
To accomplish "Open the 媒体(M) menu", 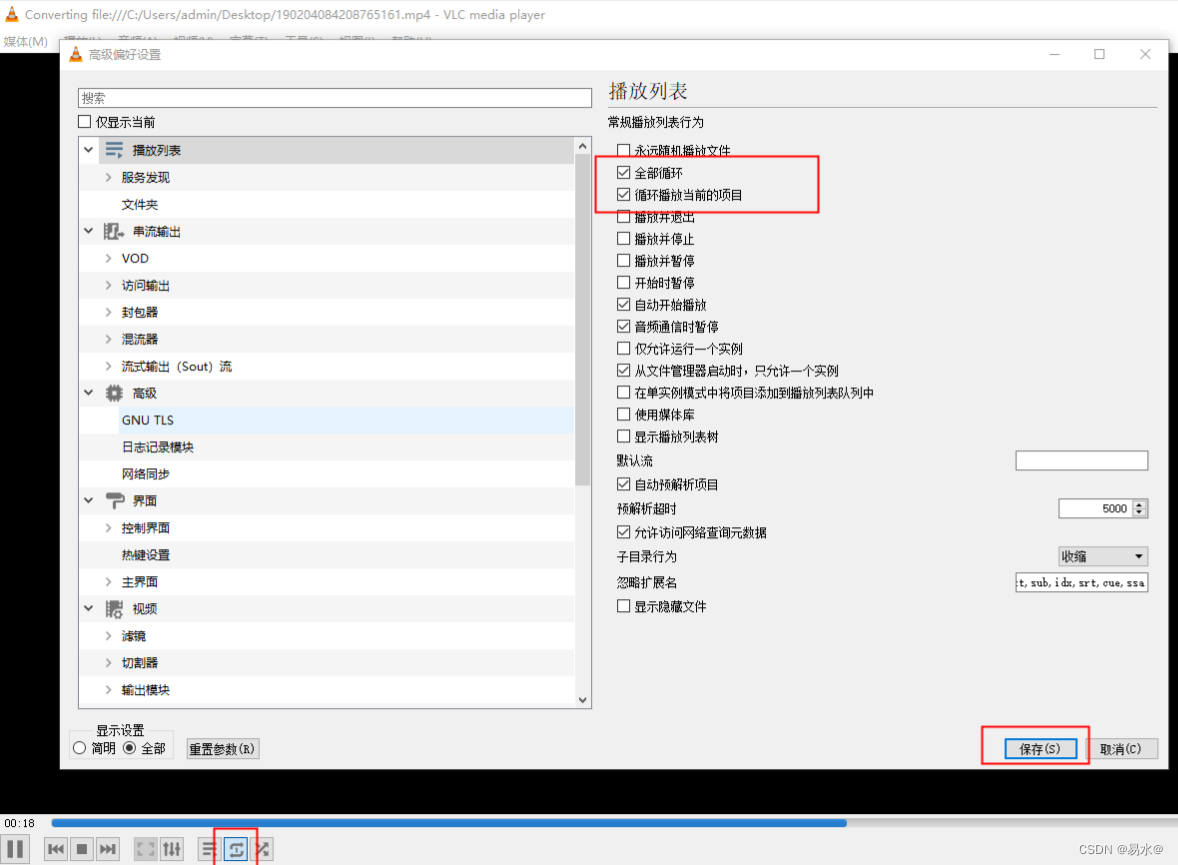I will pos(24,42).
